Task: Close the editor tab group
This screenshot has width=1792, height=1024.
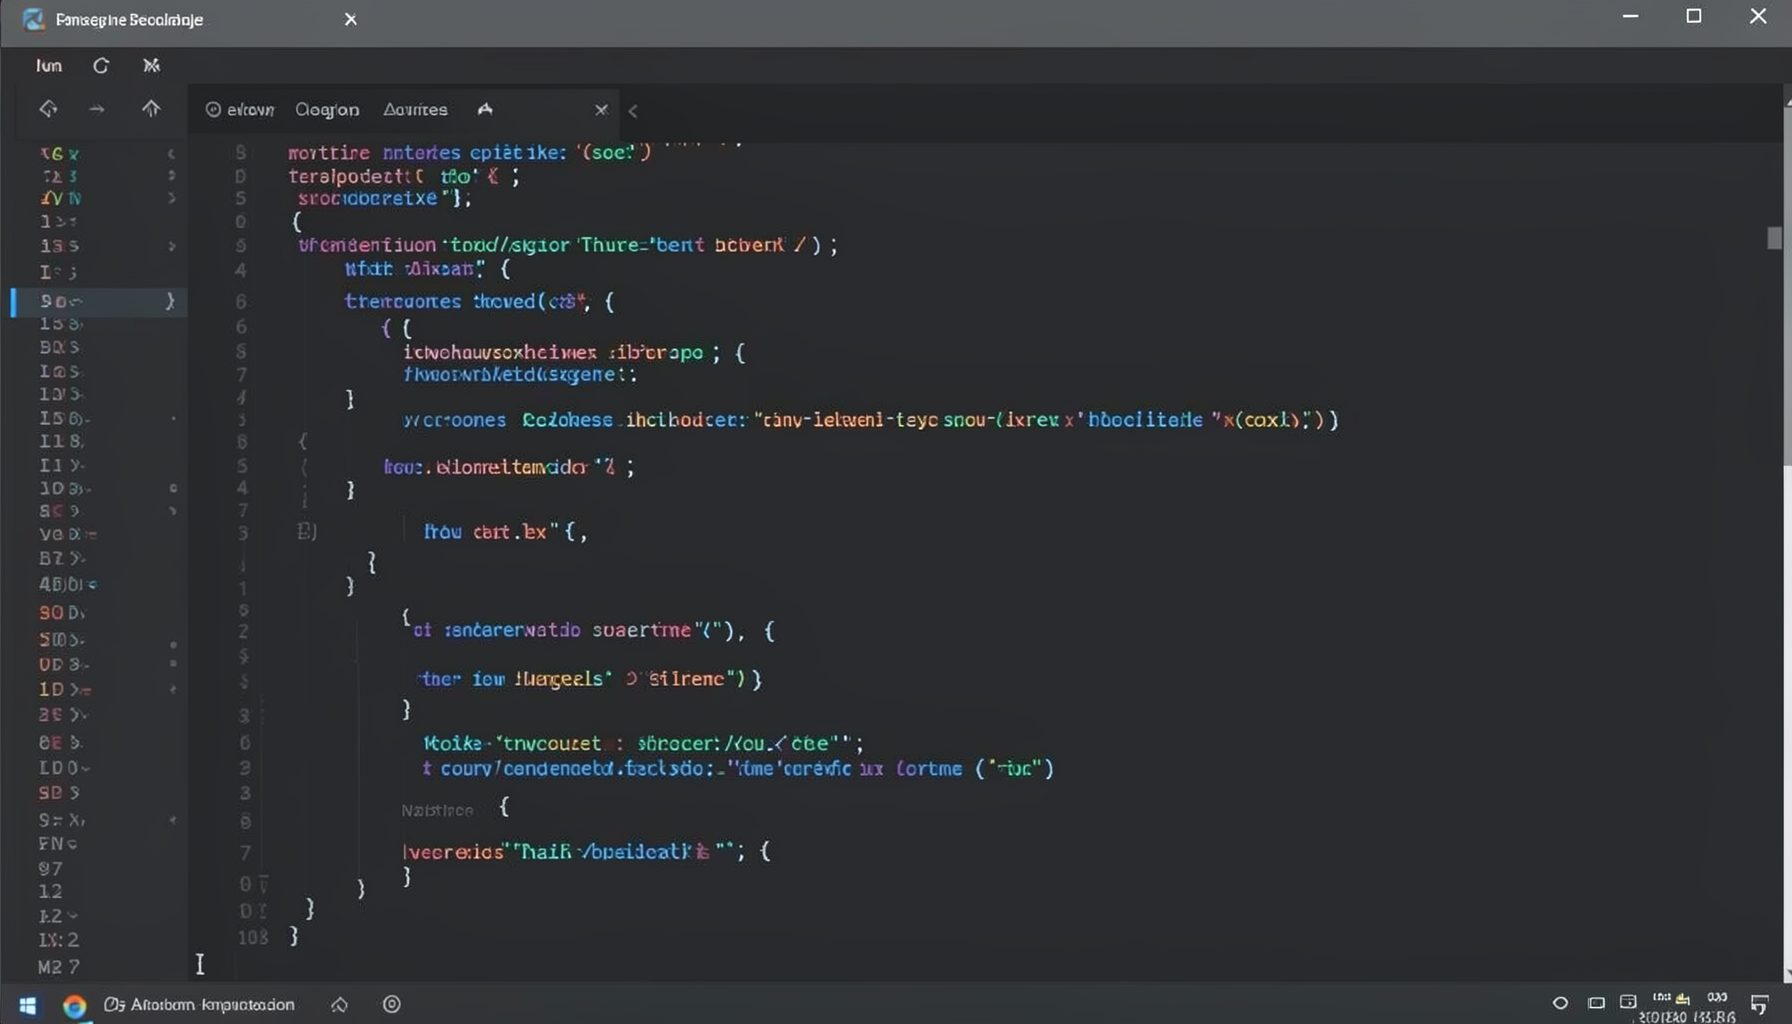Action: [601, 110]
